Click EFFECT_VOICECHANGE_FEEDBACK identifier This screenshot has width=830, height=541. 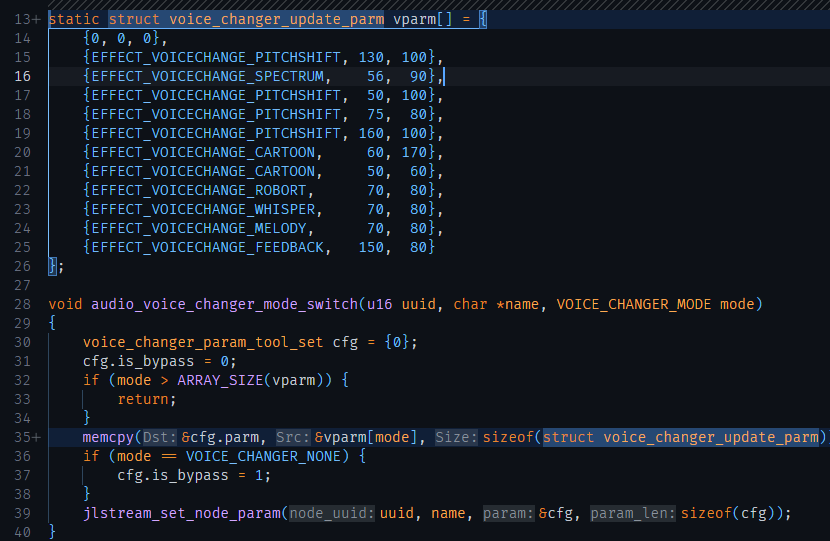point(208,247)
